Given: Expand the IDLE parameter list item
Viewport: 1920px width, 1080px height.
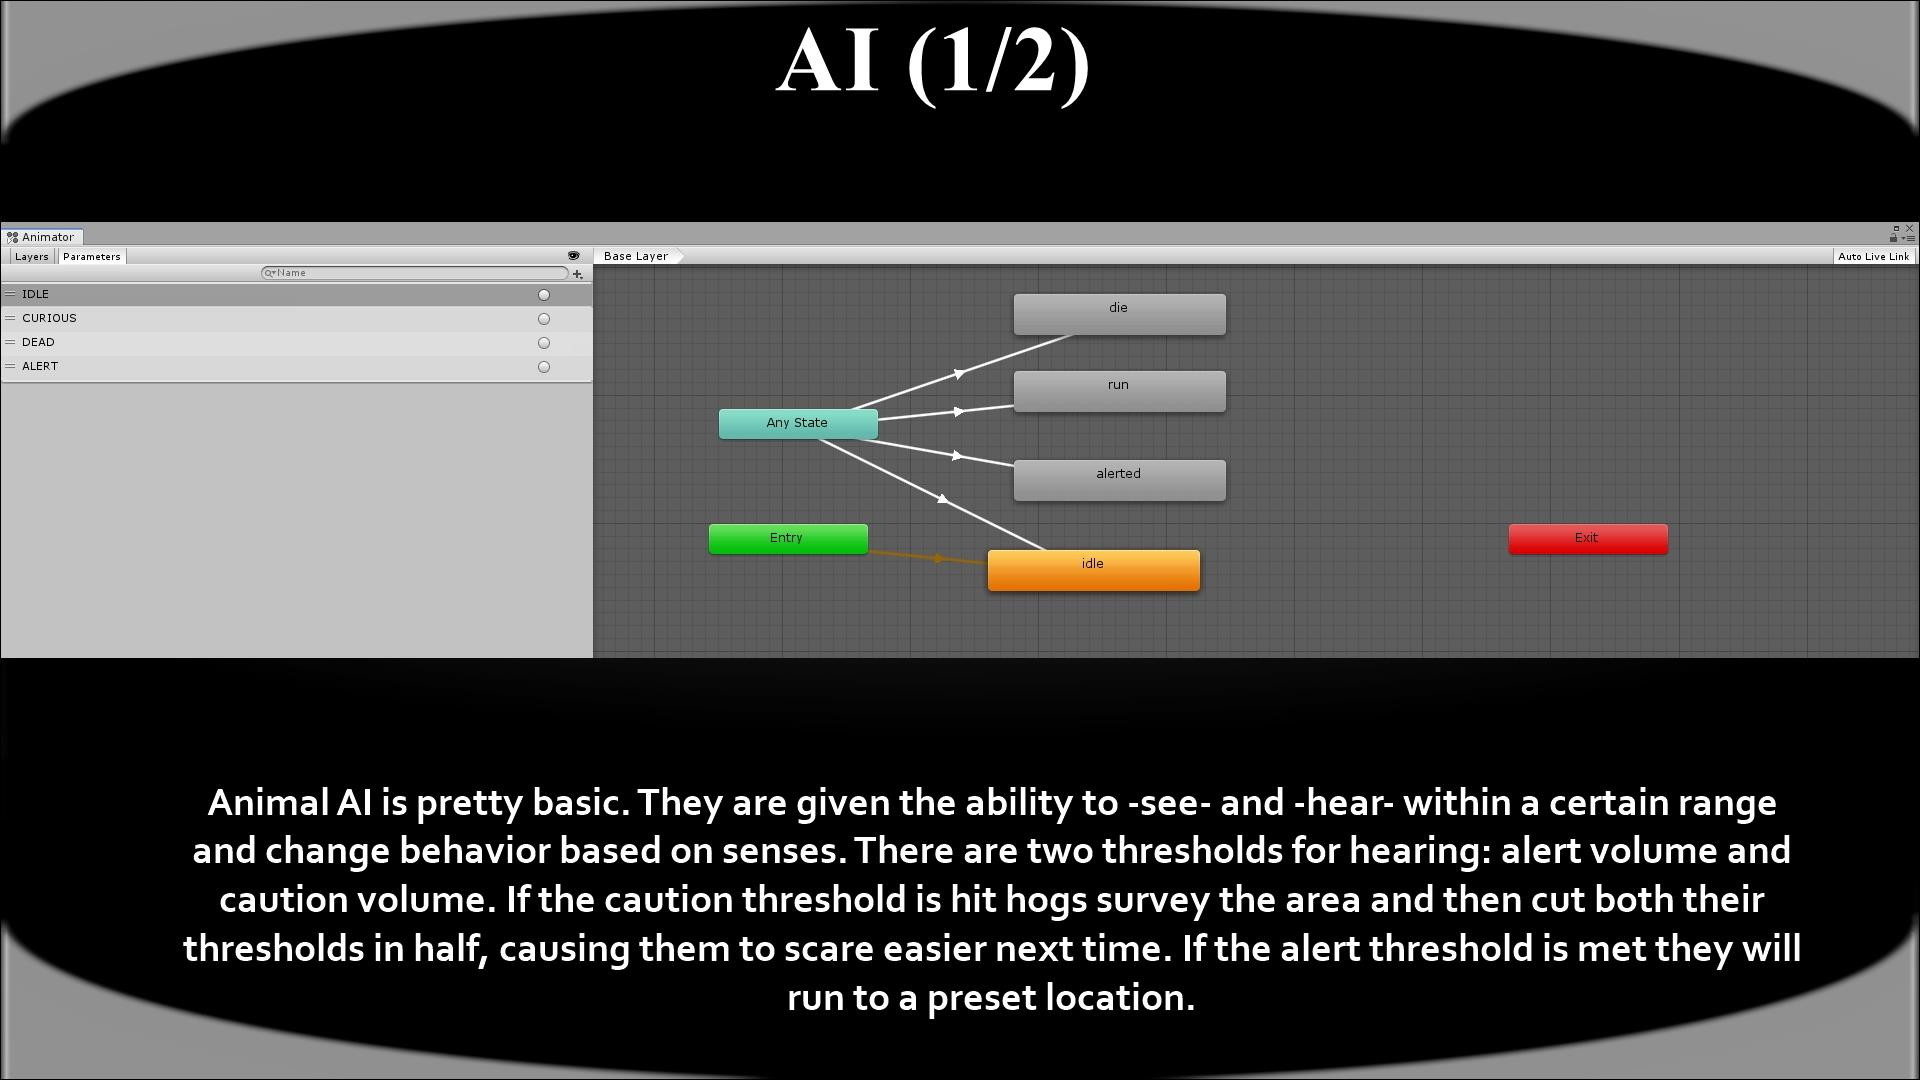Looking at the screenshot, I should [11, 293].
